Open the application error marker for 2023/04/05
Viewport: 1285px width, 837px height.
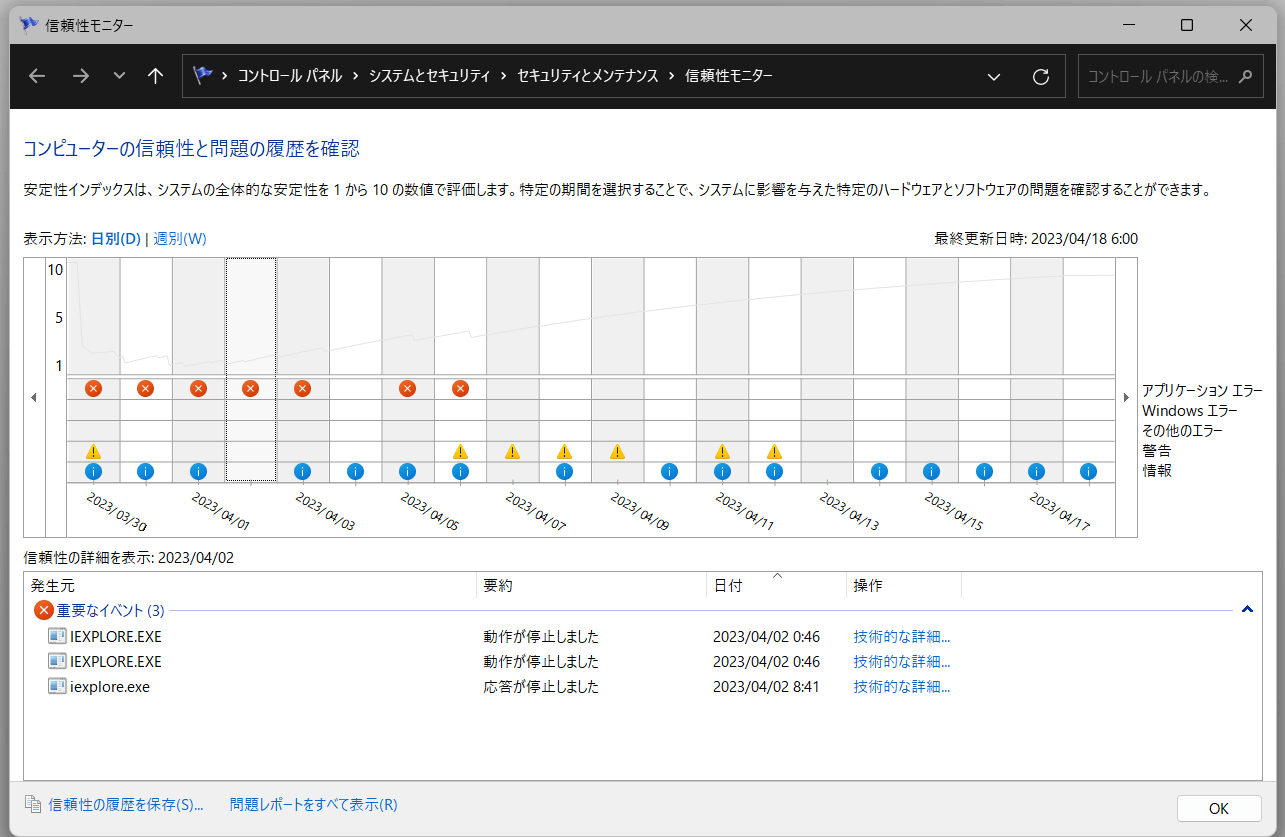click(407, 388)
